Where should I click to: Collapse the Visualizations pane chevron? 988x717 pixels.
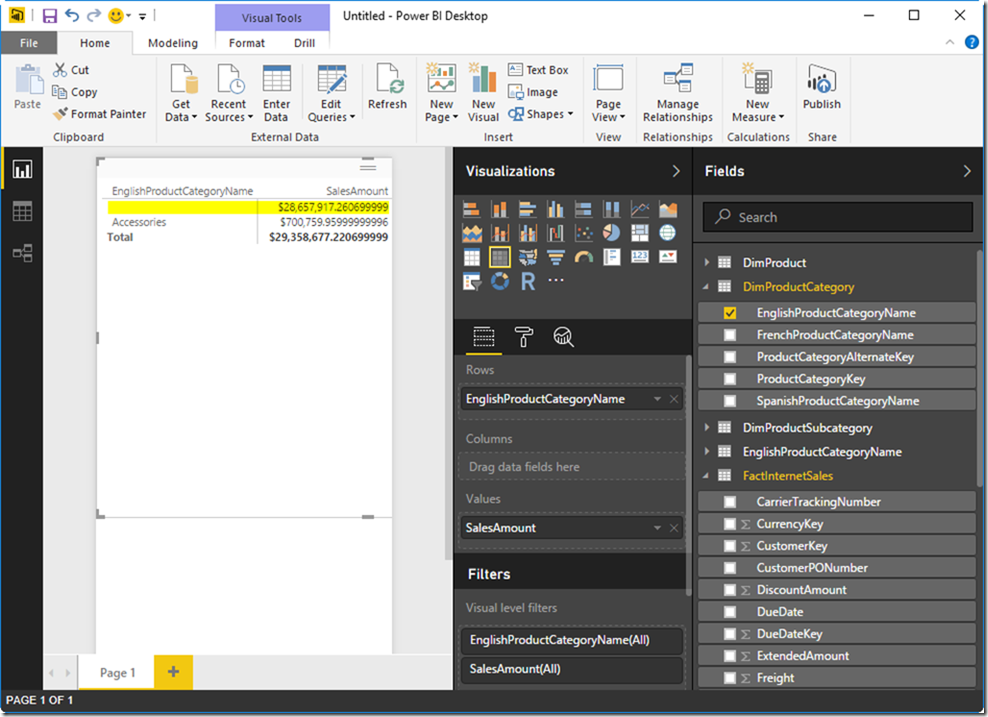pos(676,171)
